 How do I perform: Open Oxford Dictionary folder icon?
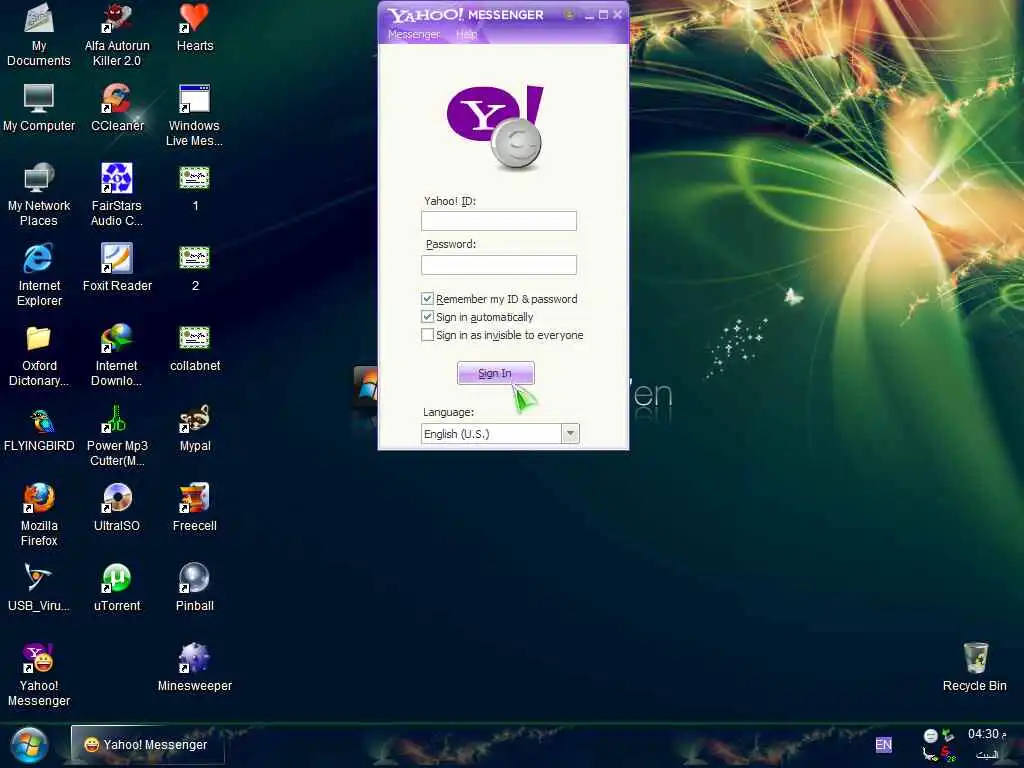[x=39, y=355]
